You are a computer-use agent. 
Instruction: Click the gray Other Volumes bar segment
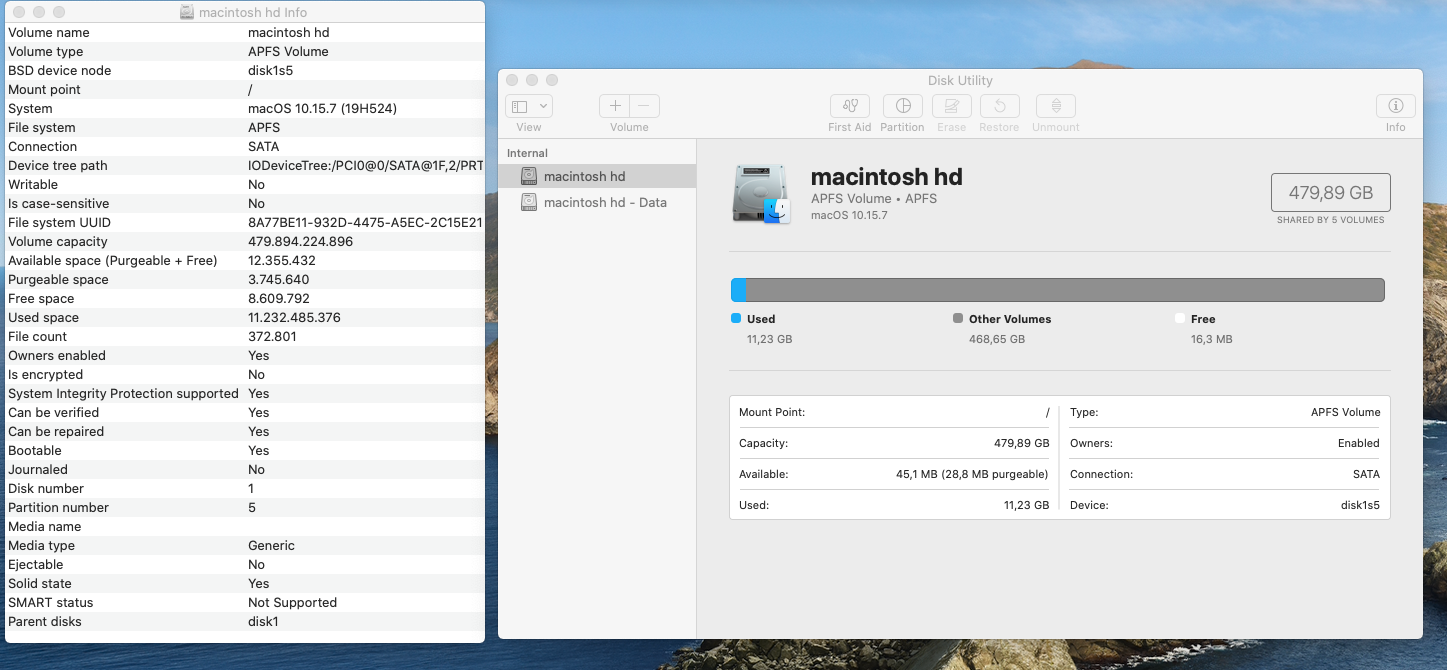click(1065, 290)
